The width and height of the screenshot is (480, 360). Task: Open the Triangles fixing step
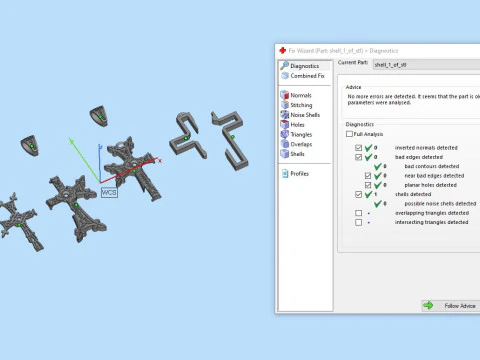tap(297, 134)
